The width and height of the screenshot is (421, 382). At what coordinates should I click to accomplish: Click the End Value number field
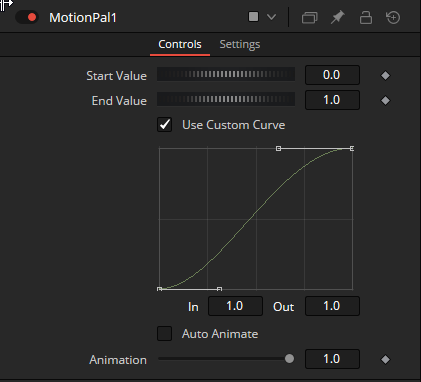click(332, 100)
